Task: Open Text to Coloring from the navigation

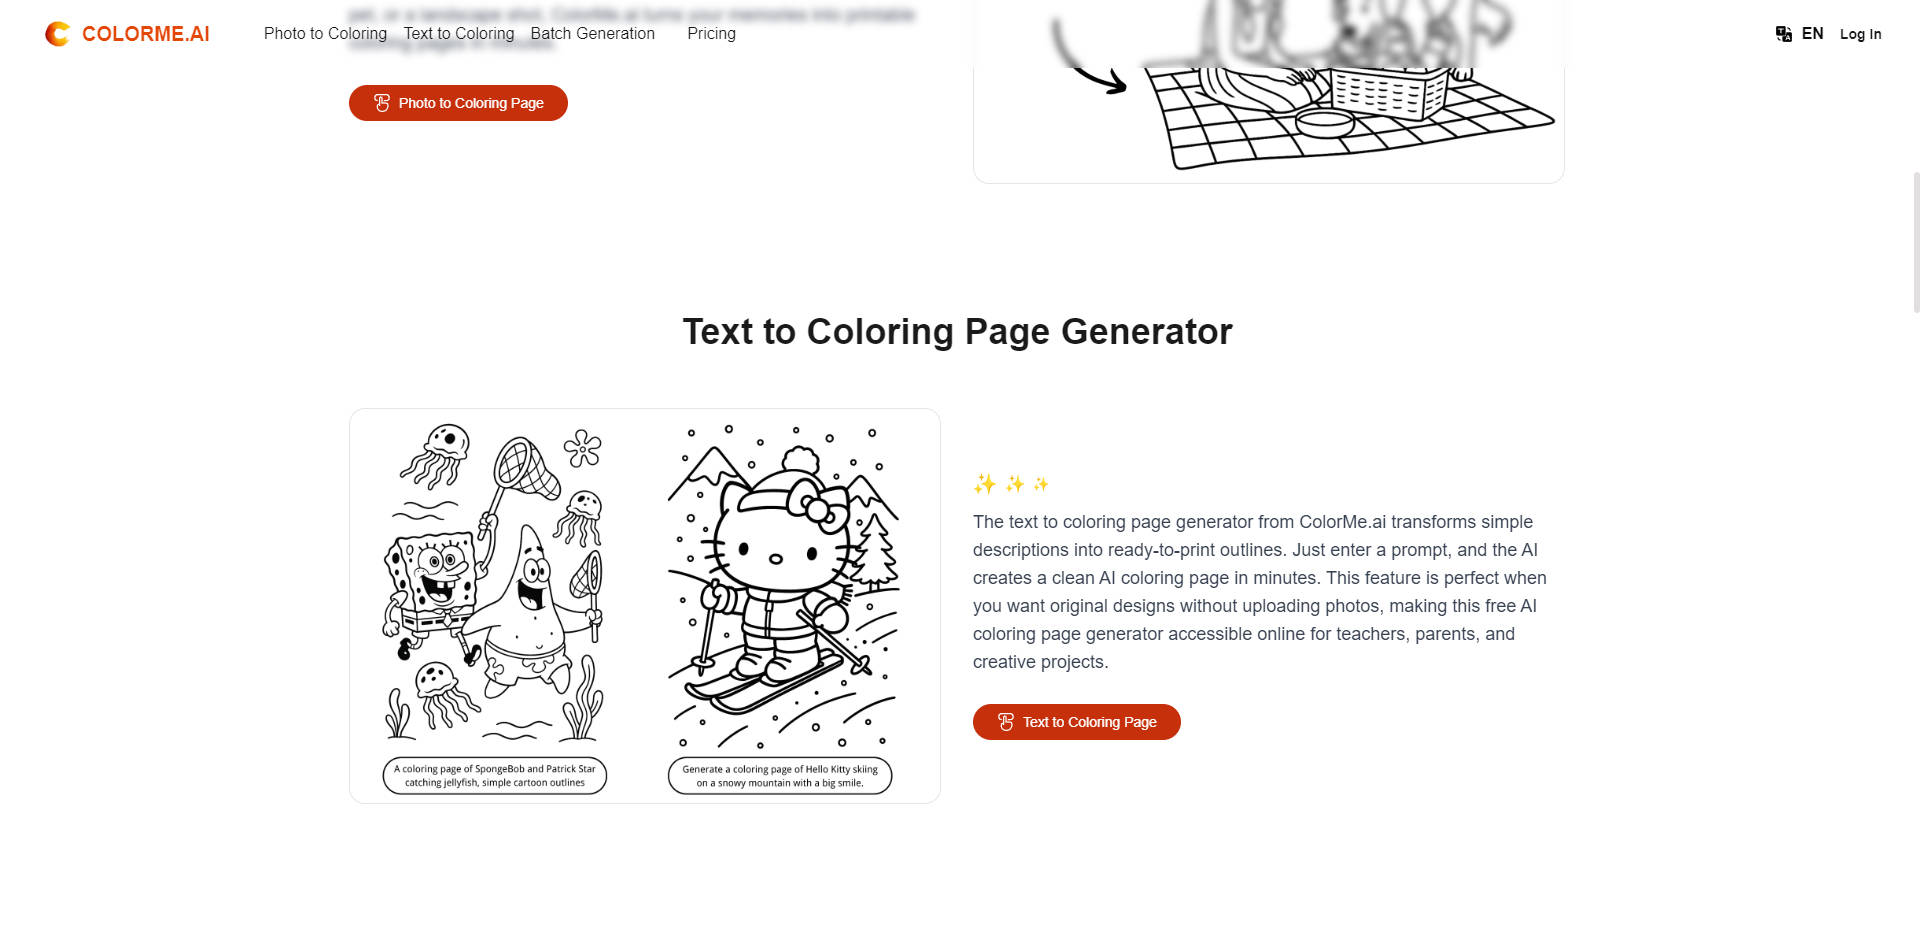Action: pyautogui.click(x=458, y=33)
